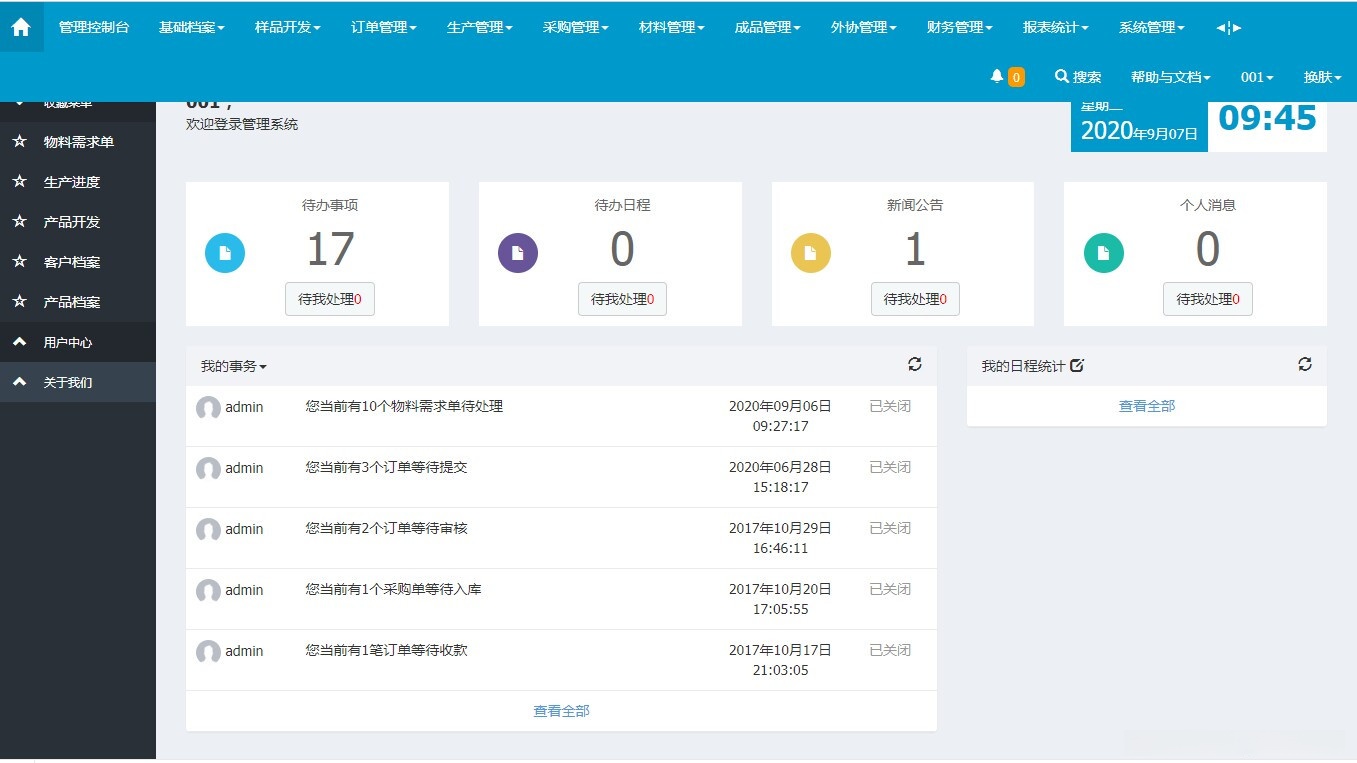Refresh the 我的事务 panel
Screen dimensions: 1357x763
pos(914,365)
